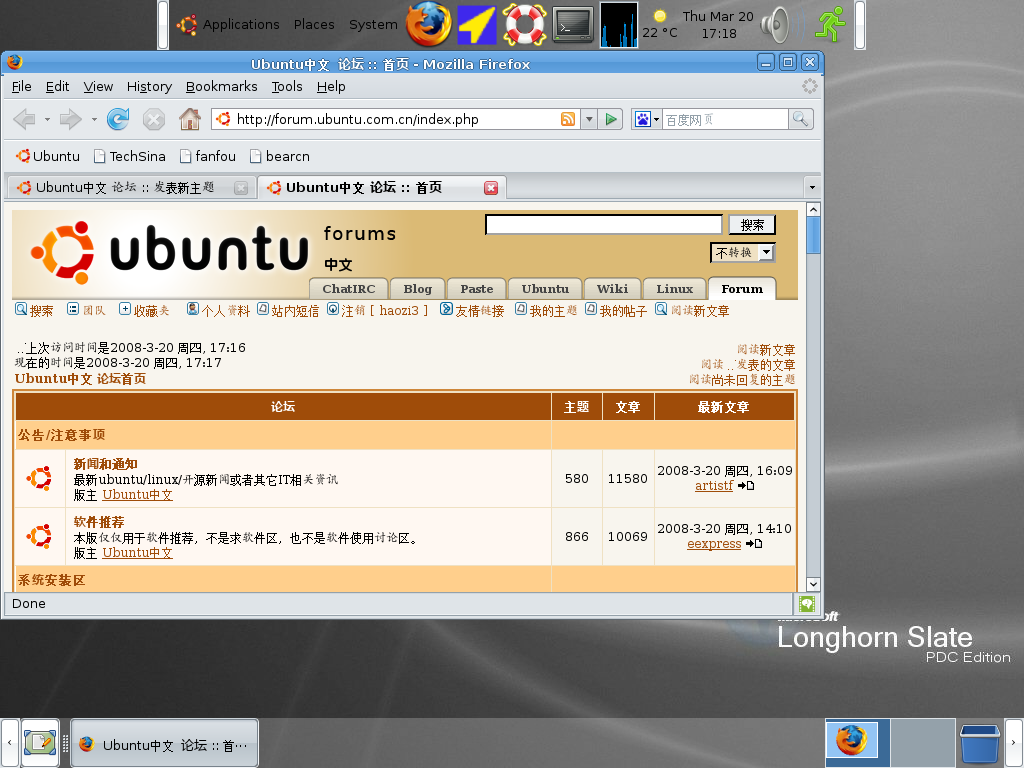The image size is (1024, 768).
Task: Click the Firefox taskbar button in bottom panel
Action: [x=165, y=744]
